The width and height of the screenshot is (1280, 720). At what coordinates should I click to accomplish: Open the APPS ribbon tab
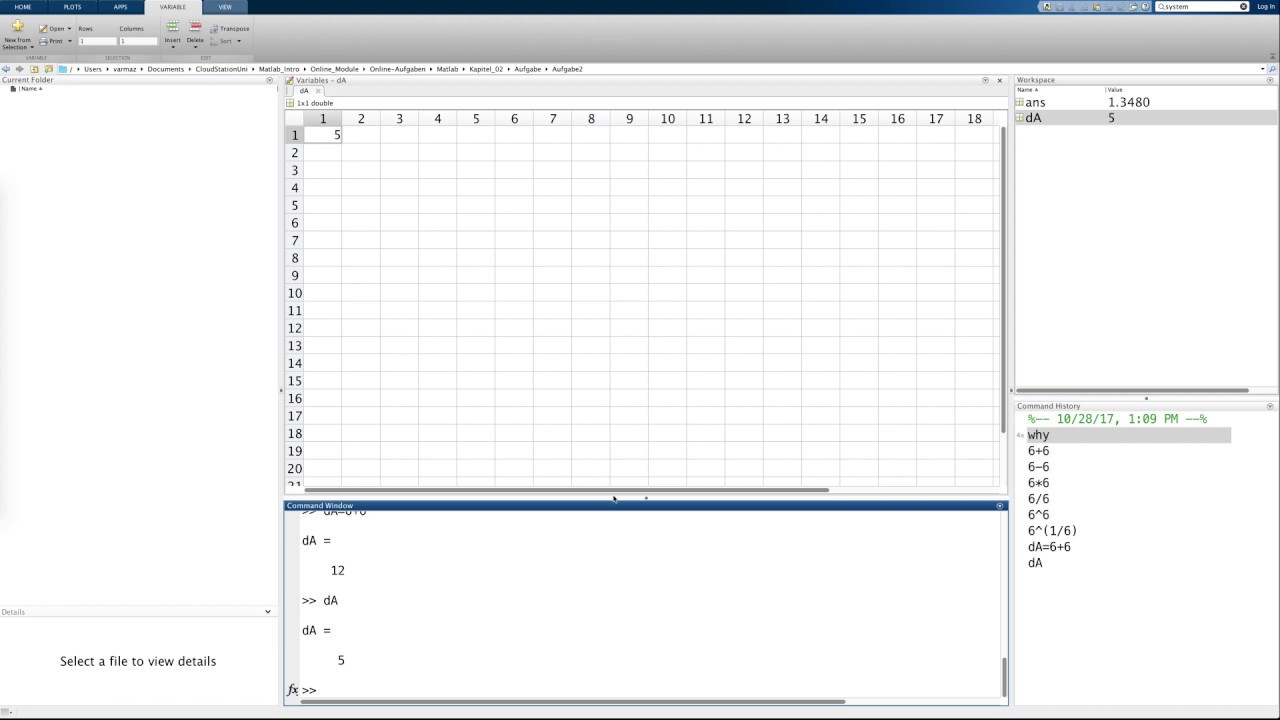click(x=120, y=7)
